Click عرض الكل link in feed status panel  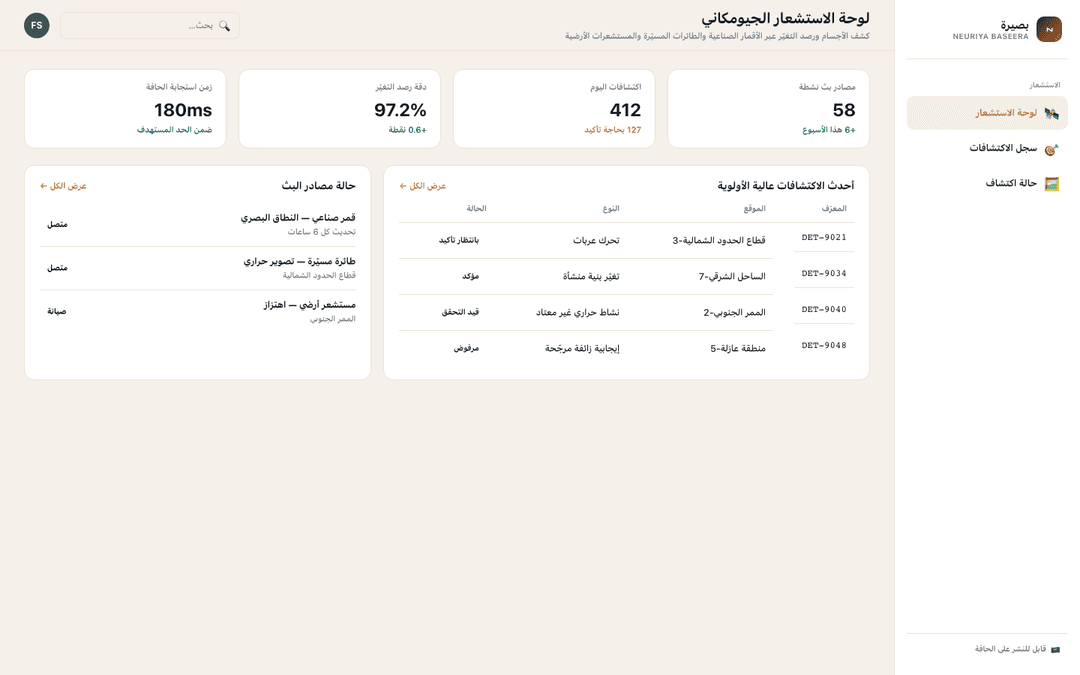63,186
